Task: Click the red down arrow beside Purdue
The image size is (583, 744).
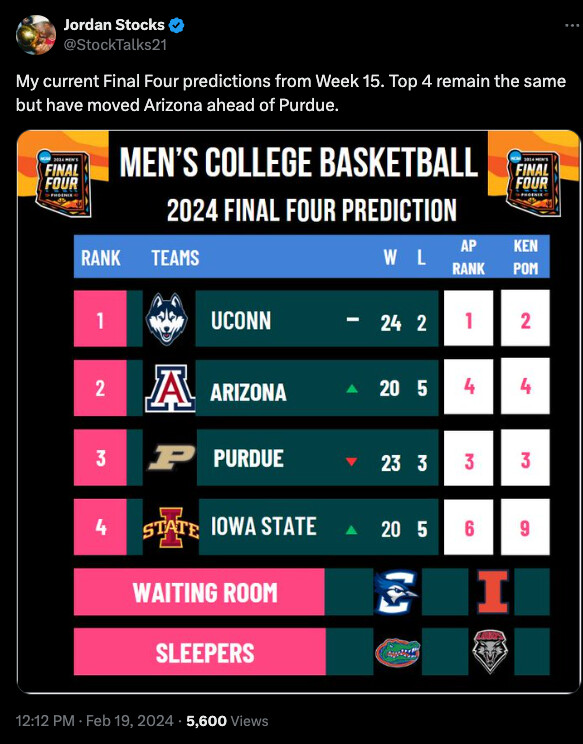Action: pos(352,461)
